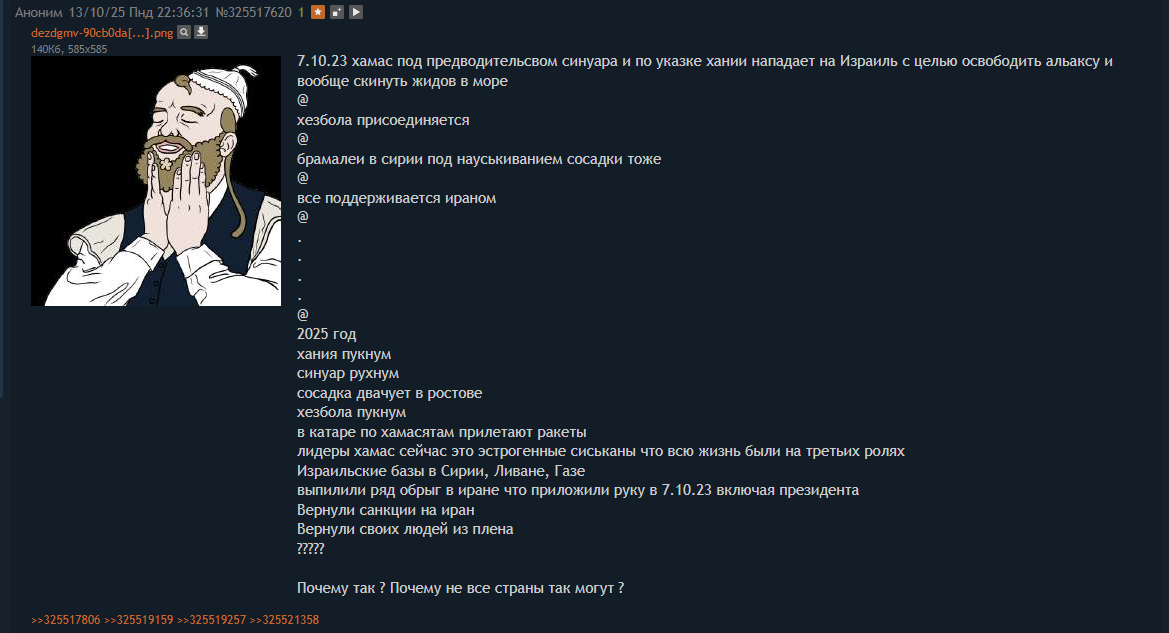The width and height of the screenshot is (1169, 633).
Task: Click post number №325517620
Action: [x=253, y=13]
